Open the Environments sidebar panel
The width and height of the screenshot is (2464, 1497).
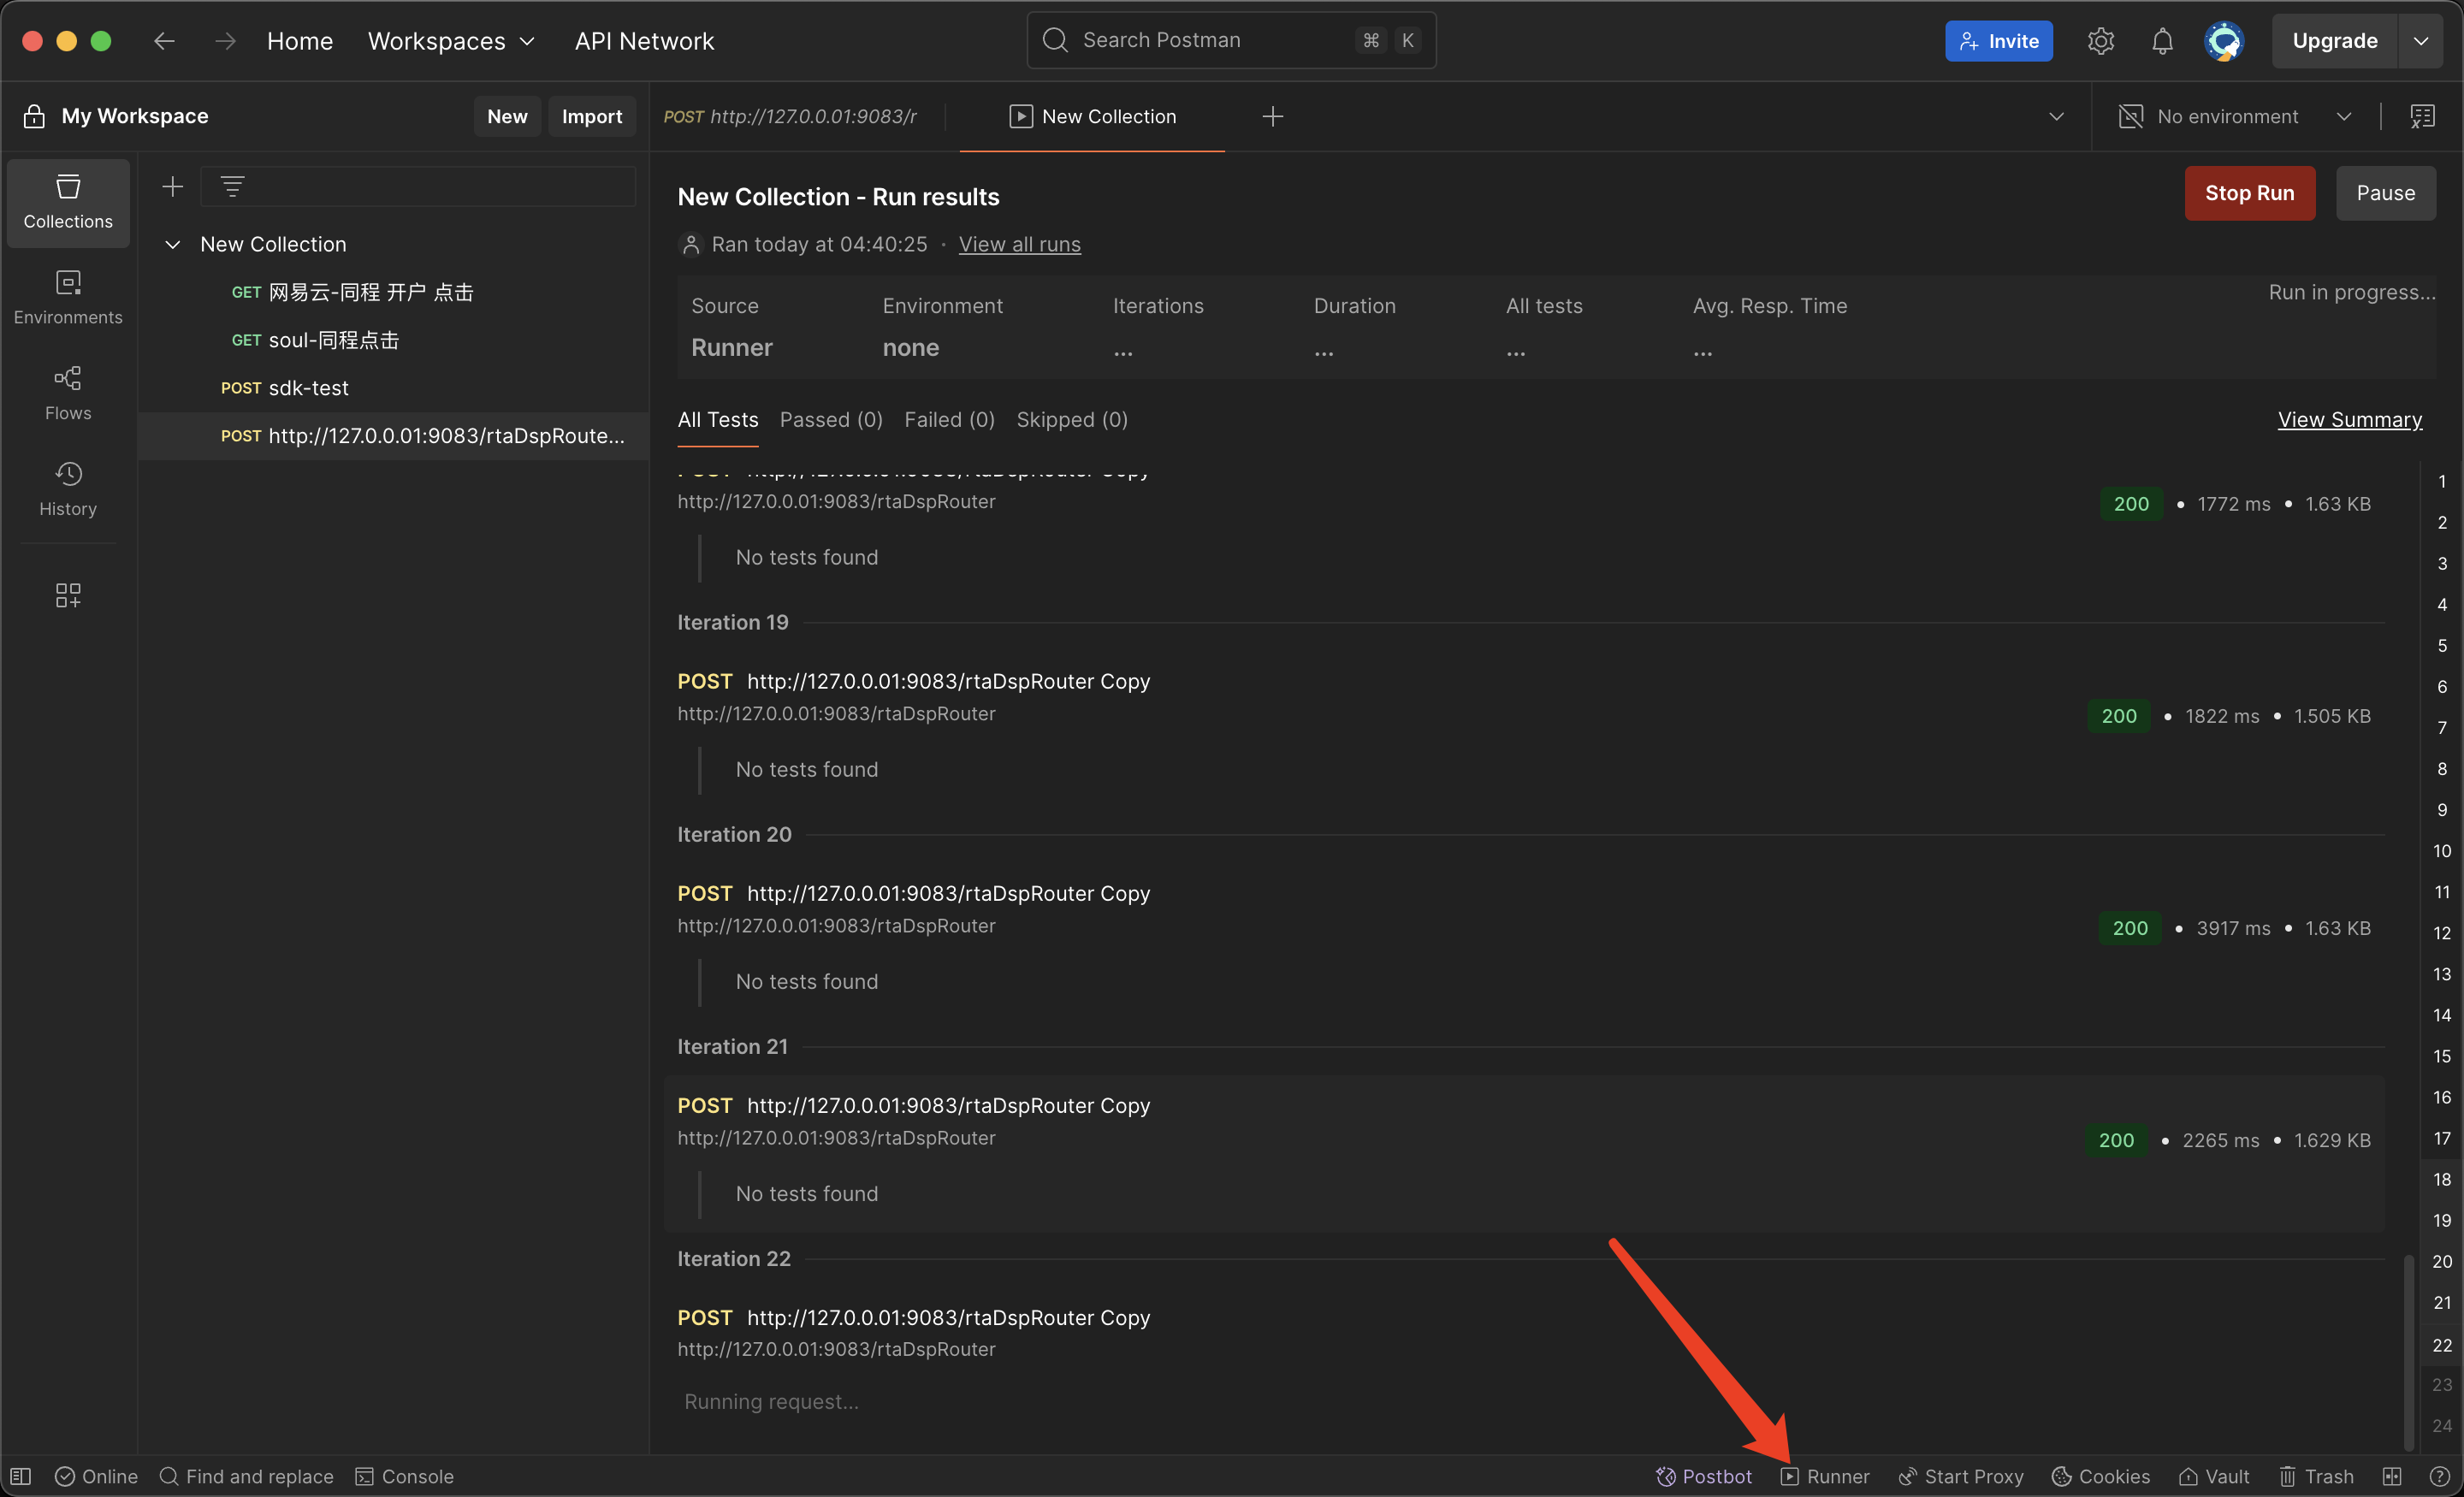[68, 297]
